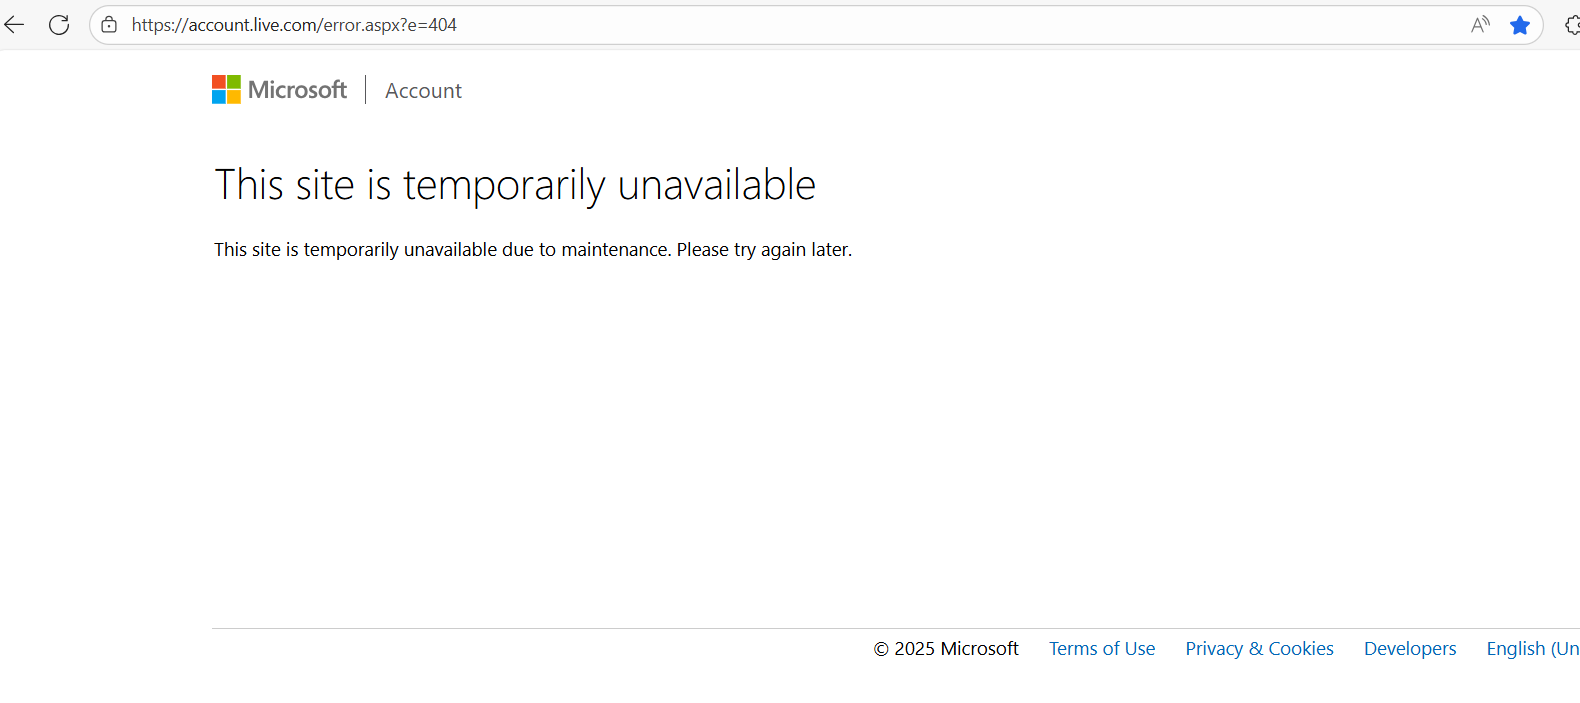Open the extensions icon at far right

pyautogui.click(x=1572, y=25)
